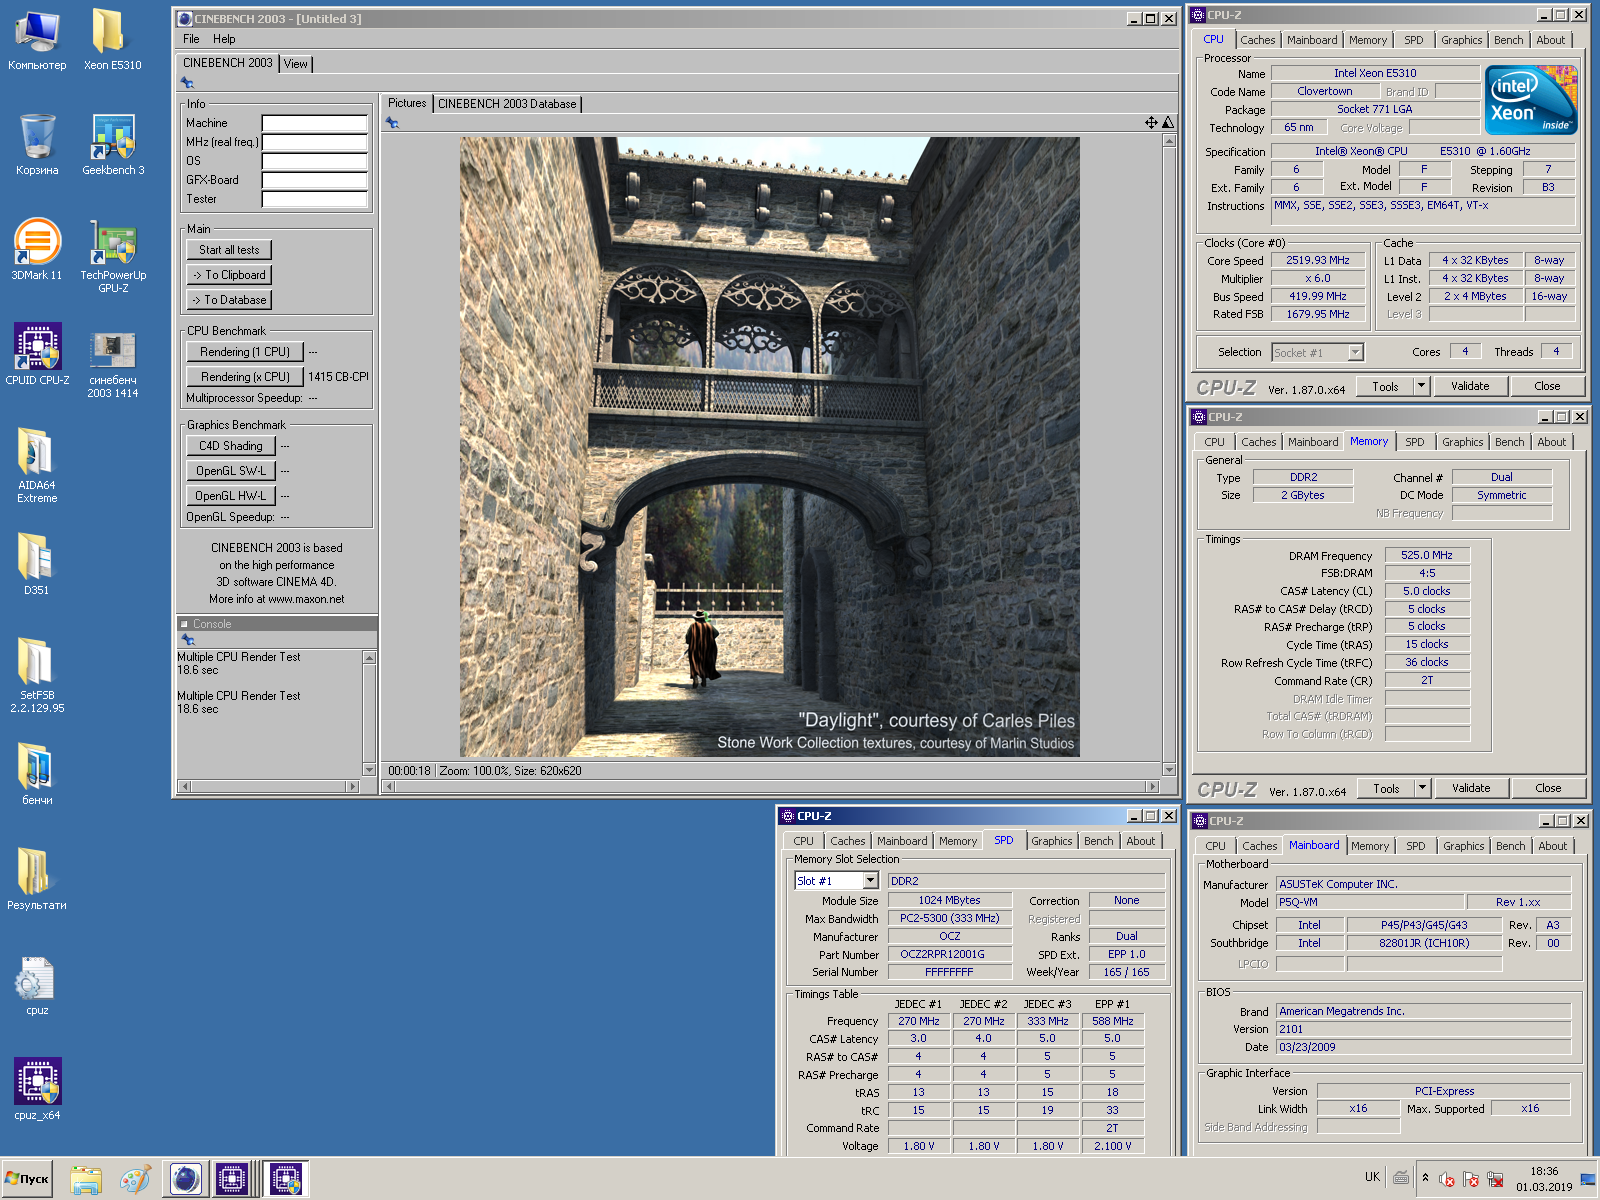
Task: Click the pin icon in the Console panel
Action: (187, 640)
